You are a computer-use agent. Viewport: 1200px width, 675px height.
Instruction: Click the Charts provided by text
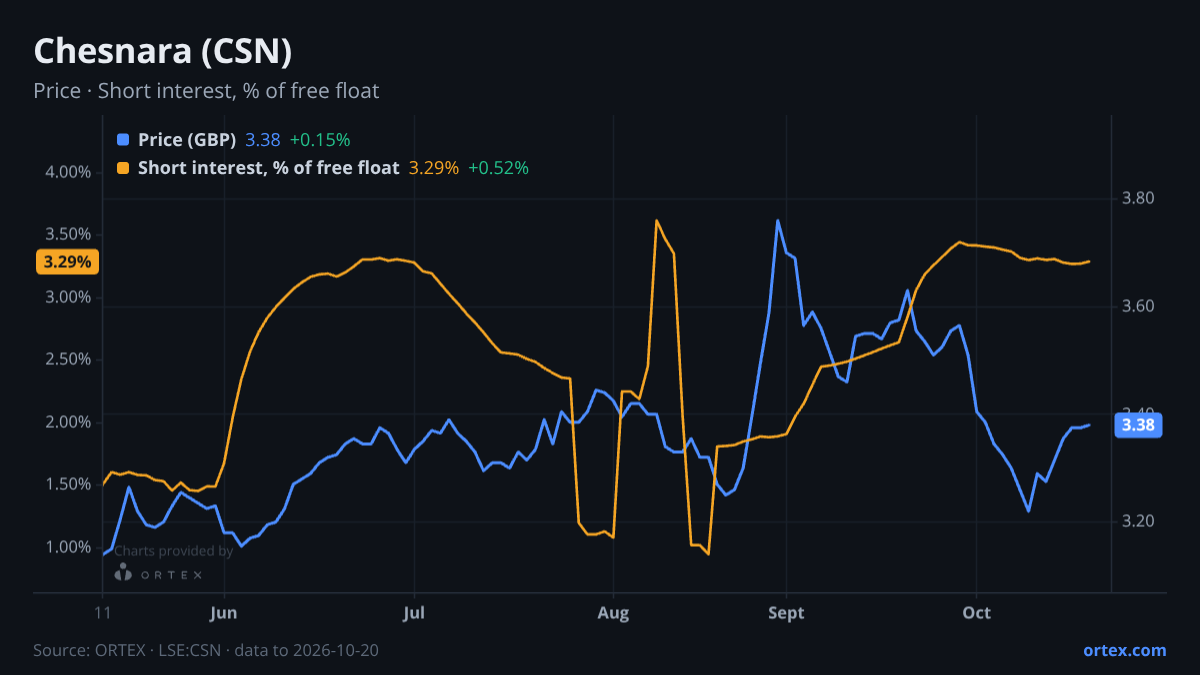coord(173,551)
